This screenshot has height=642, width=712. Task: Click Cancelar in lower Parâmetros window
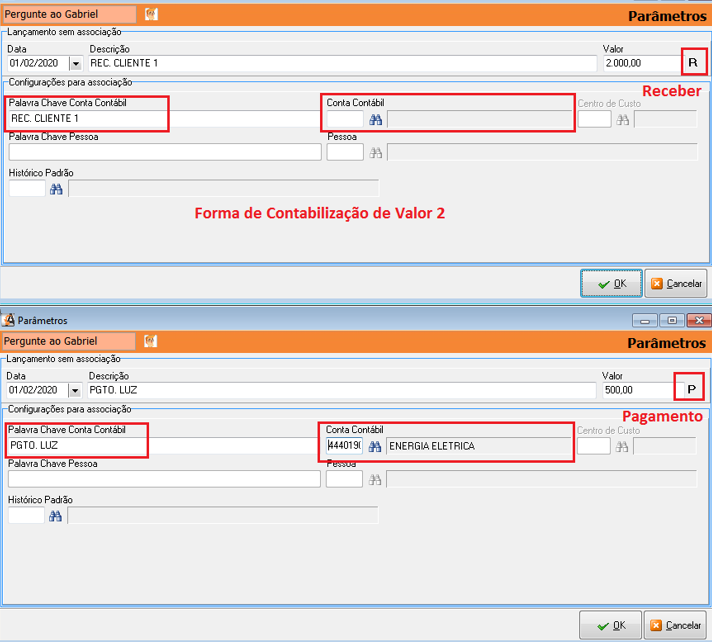click(675, 625)
